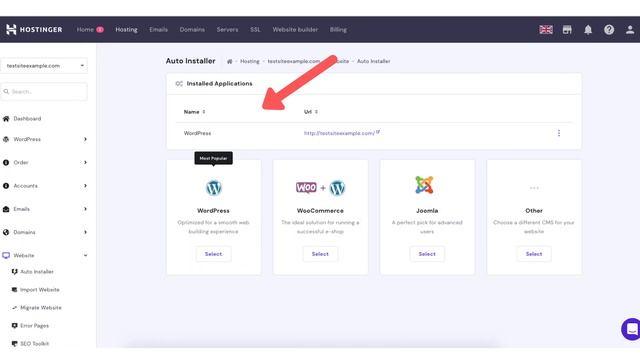Open the http://testsiteexample.com/ link
The height and width of the screenshot is (360, 640).
[x=339, y=133]
